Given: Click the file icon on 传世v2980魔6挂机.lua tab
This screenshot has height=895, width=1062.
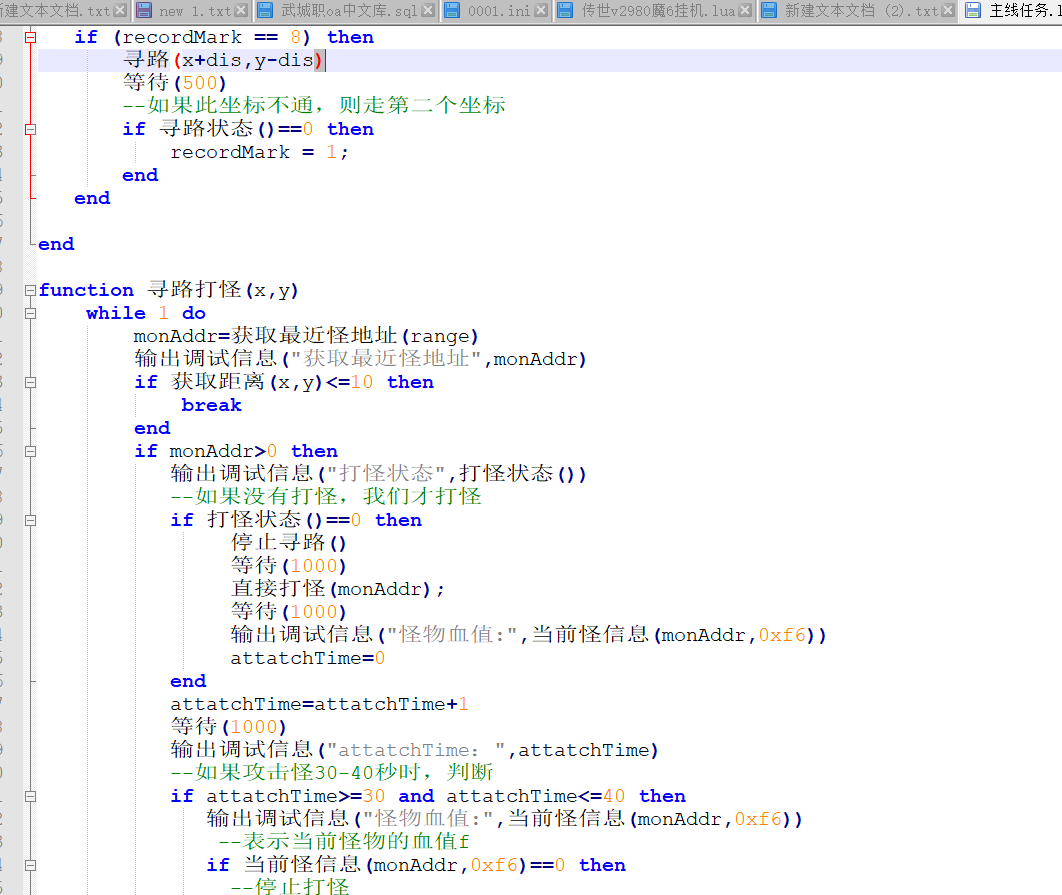Looking at the screenshot, I should tap(565, 11).
